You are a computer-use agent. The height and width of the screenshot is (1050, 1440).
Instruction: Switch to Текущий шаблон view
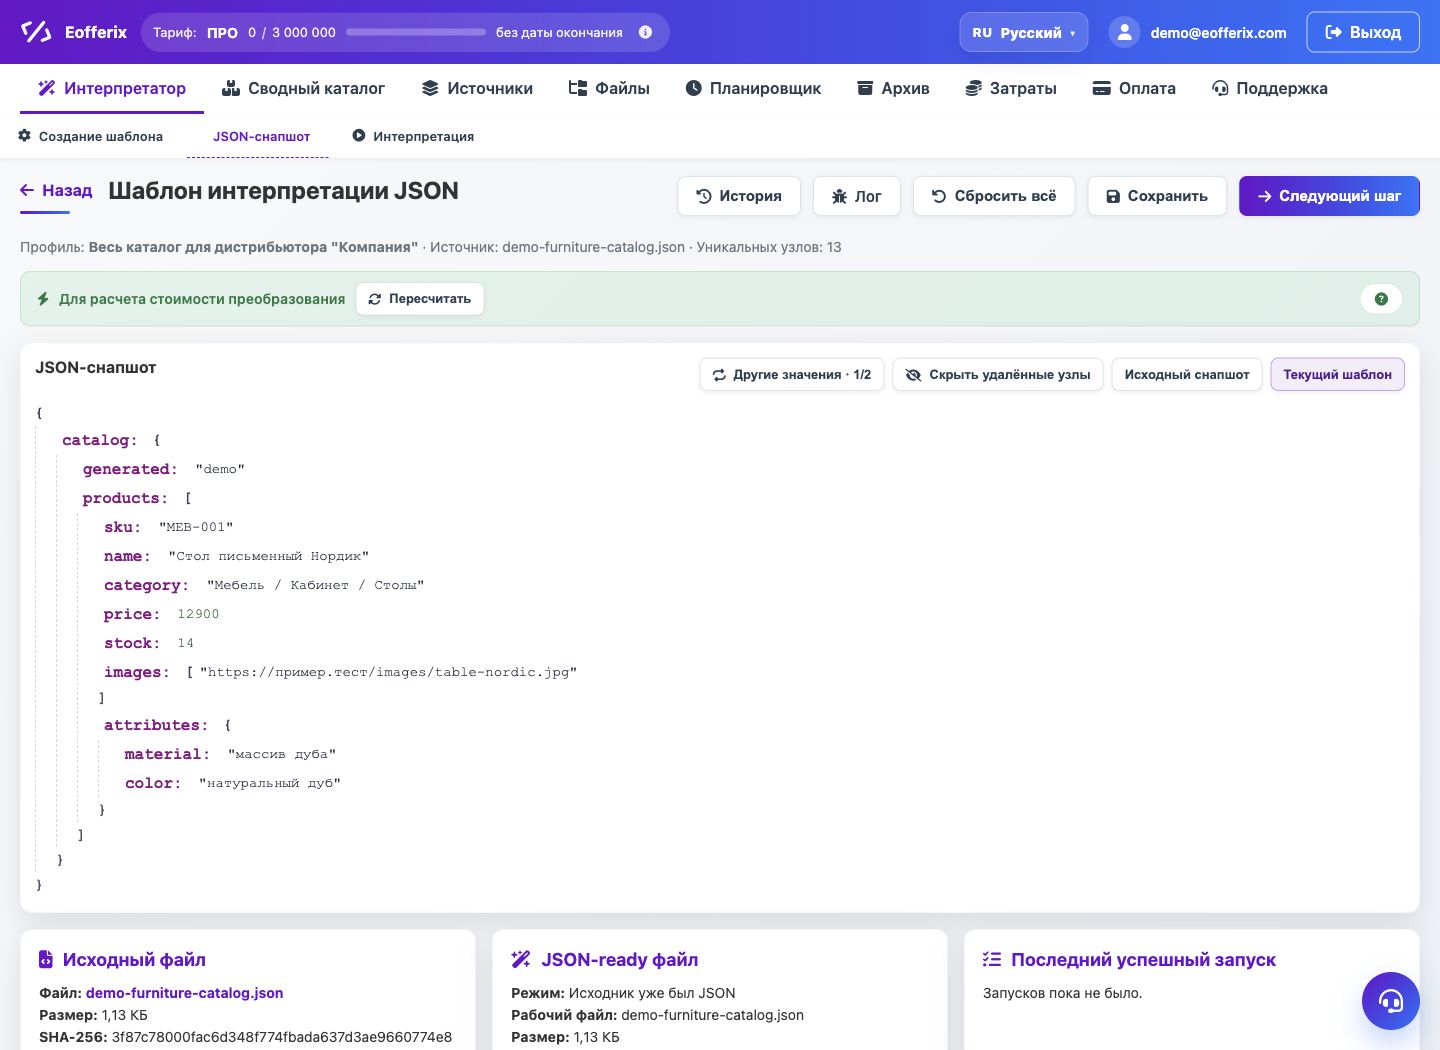pos(1337,375)
